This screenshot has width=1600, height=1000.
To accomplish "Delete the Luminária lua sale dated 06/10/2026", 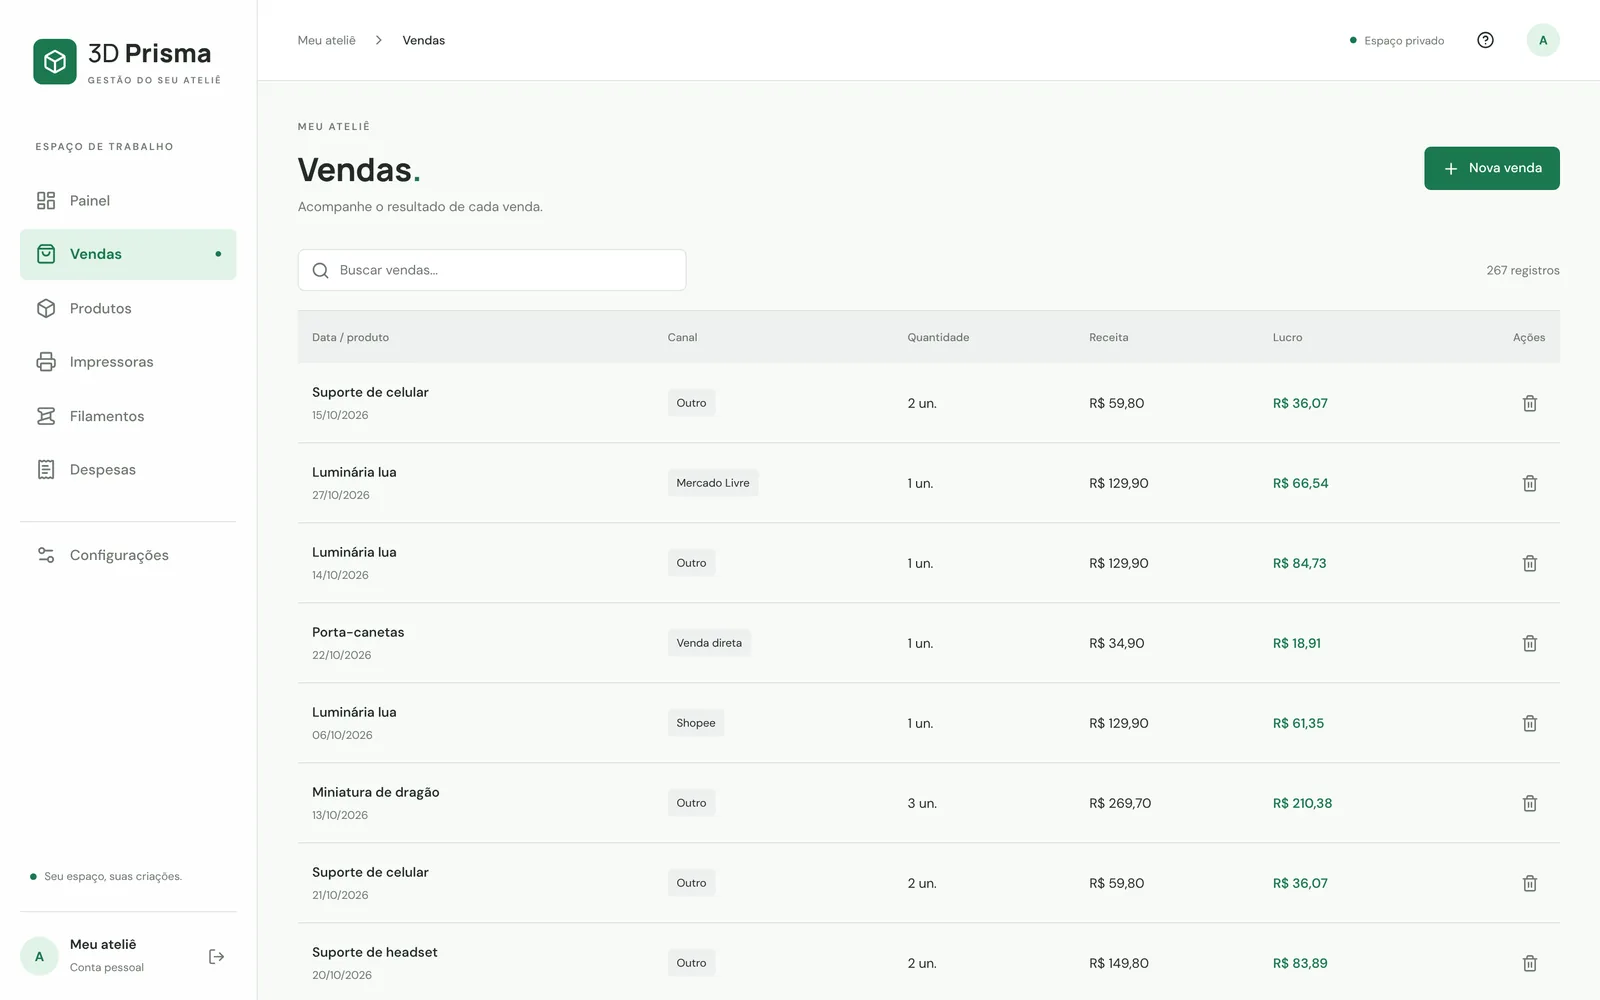I will (x=1529, y=723).
